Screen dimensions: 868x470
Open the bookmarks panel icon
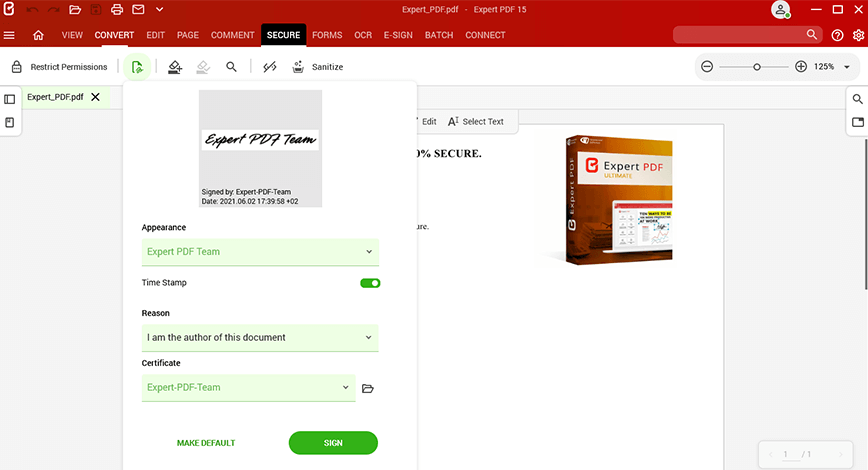click(x=9, y=122)
